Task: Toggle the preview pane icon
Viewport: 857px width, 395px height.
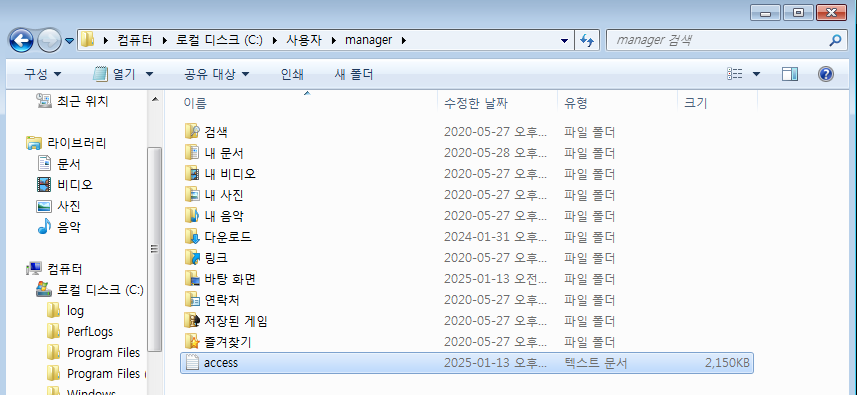Action: [790, 74]
